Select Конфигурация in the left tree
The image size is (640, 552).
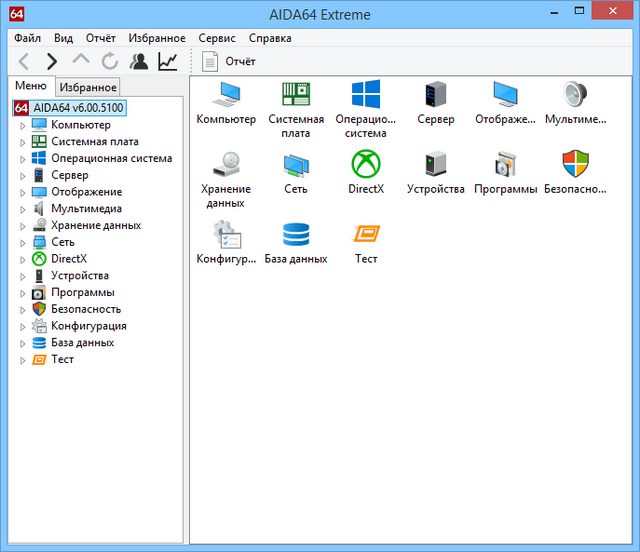pos(88,326)
